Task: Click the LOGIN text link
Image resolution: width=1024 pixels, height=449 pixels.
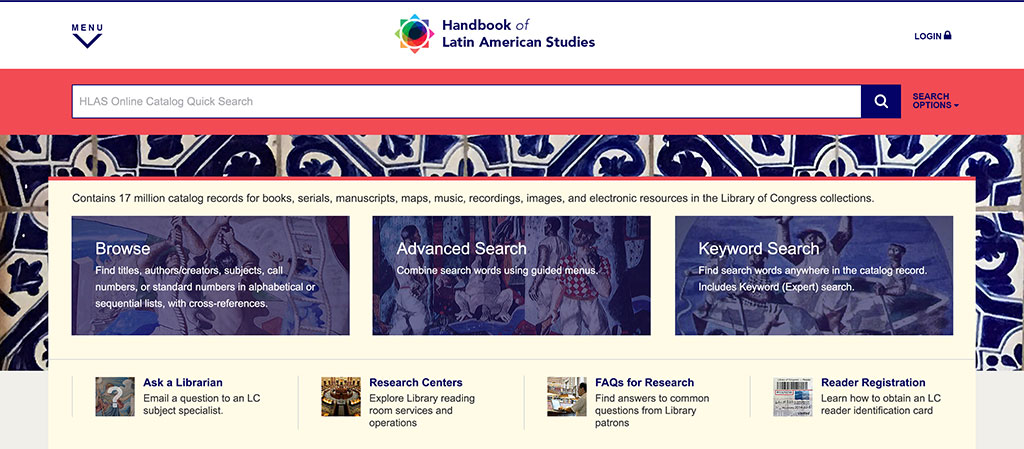Action: pos(927,37)
